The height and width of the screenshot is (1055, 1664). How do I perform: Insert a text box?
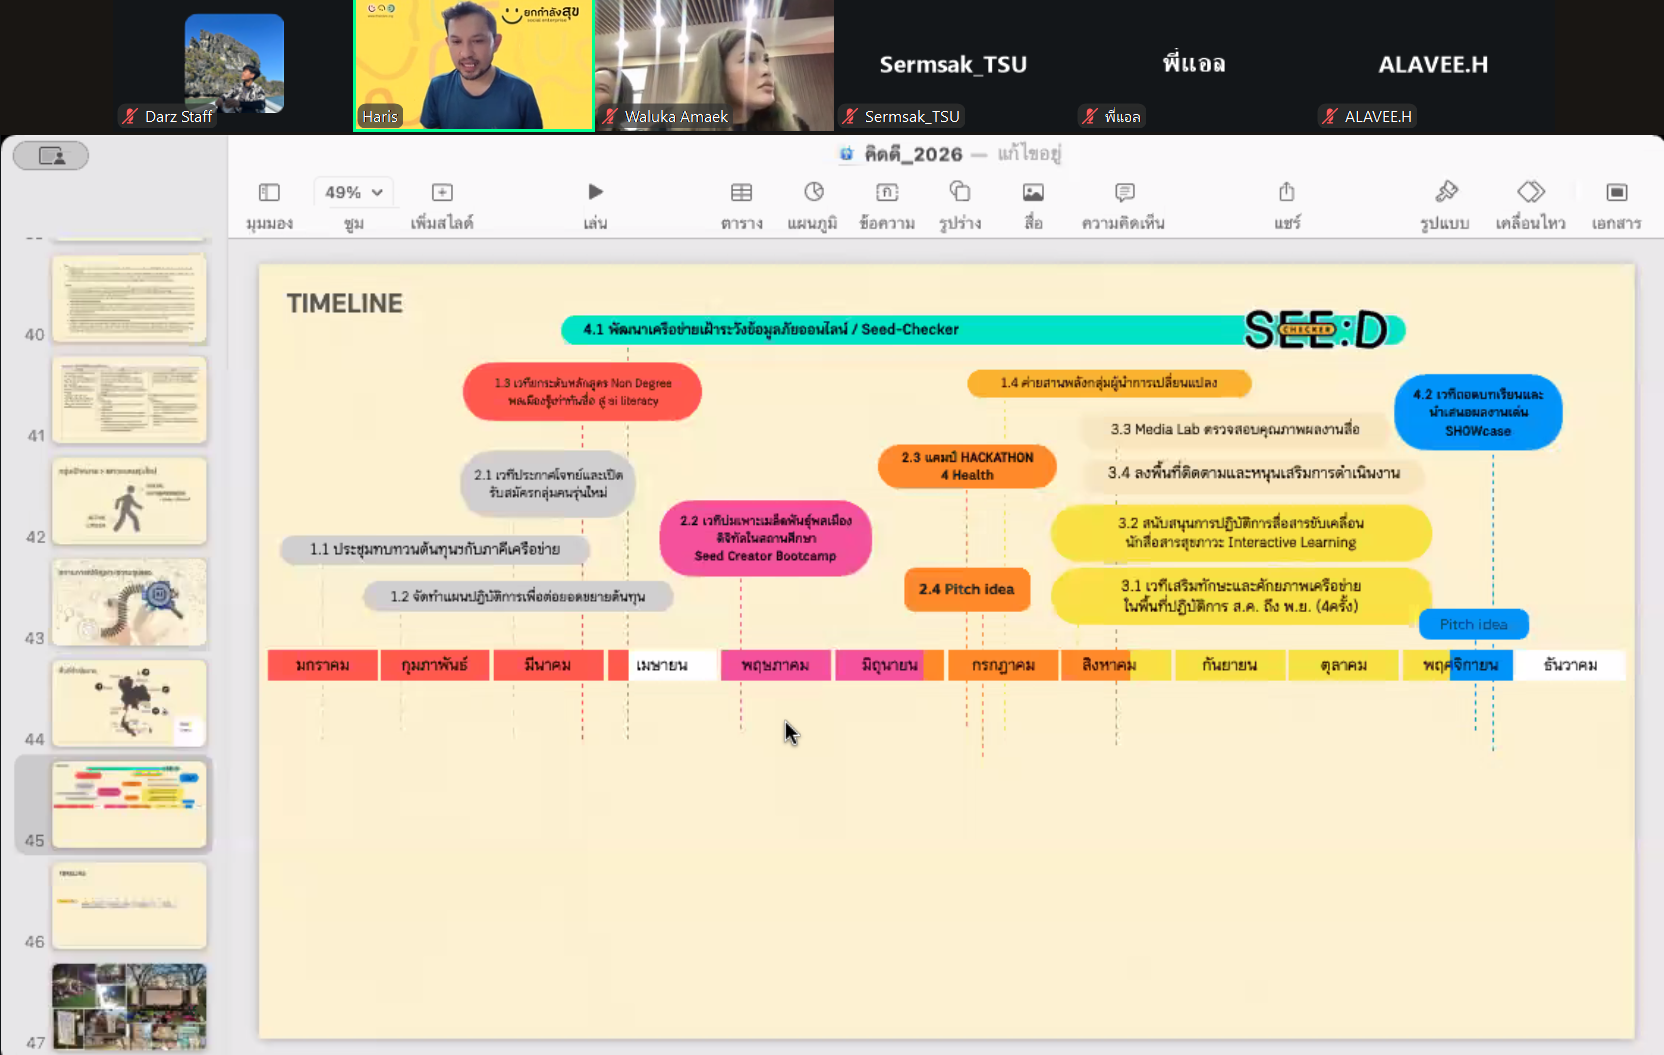pyautogui.click(x=887, y=192)
